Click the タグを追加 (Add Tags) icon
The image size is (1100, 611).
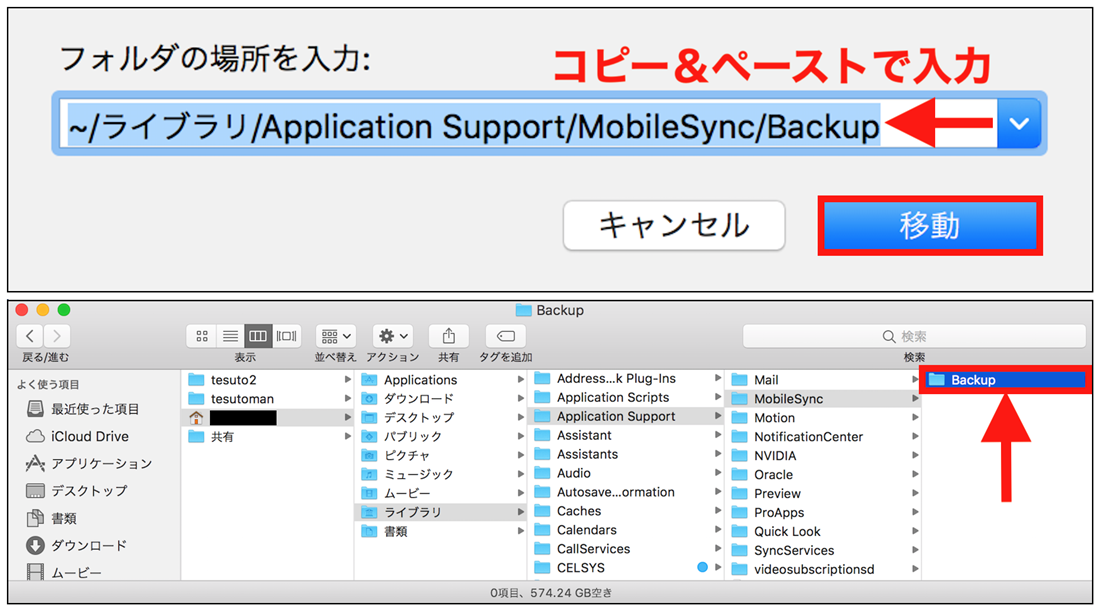(x=508, y=337)
